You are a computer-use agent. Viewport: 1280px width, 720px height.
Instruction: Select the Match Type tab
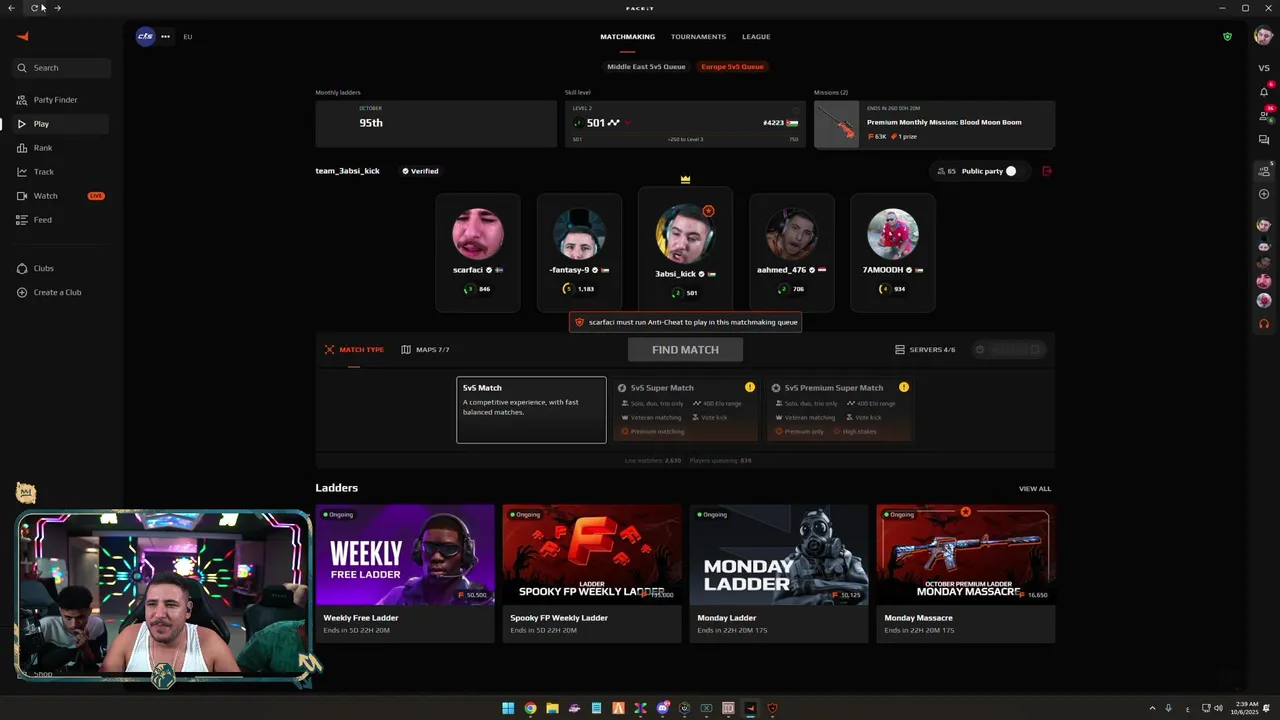354,350
